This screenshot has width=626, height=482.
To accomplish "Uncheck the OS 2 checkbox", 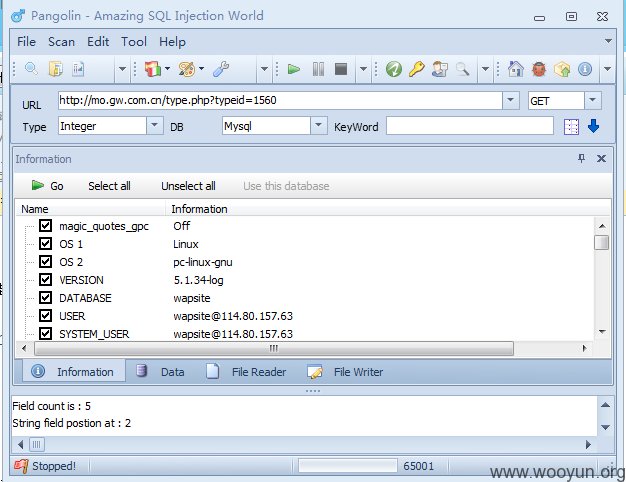I will coord(45,262).
